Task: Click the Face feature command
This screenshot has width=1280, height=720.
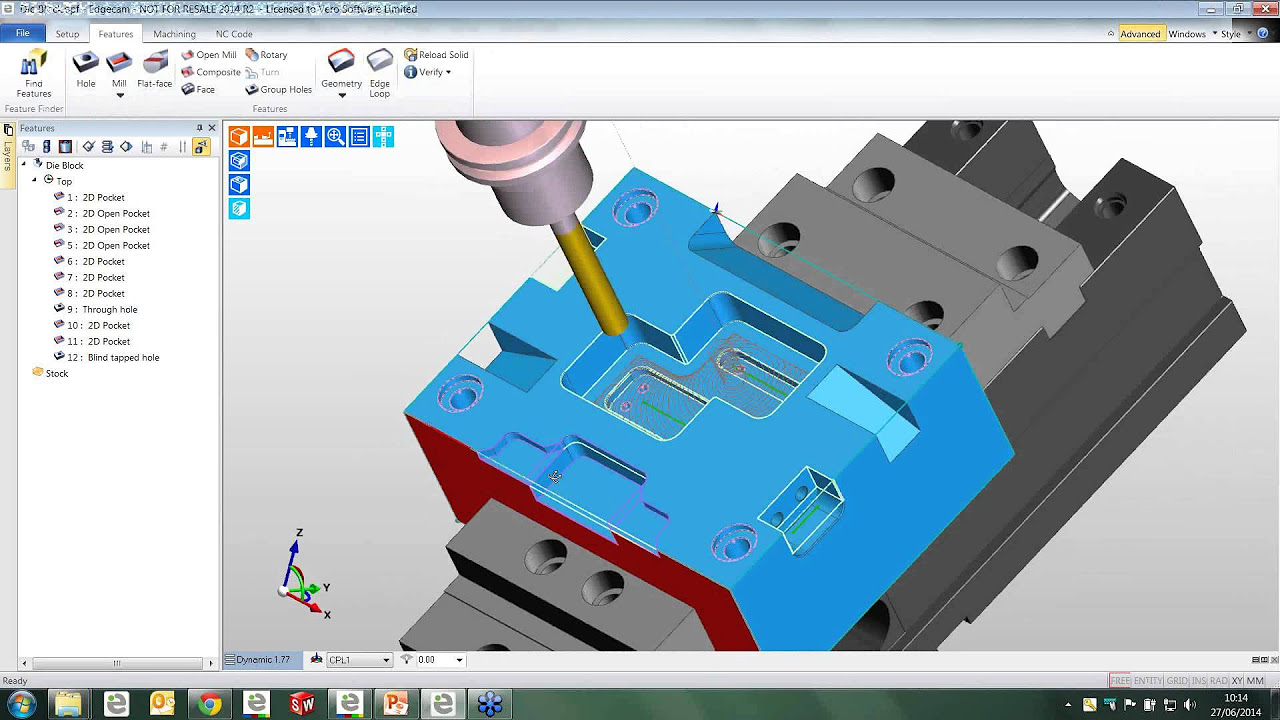Action: click(x=198, y=89)
